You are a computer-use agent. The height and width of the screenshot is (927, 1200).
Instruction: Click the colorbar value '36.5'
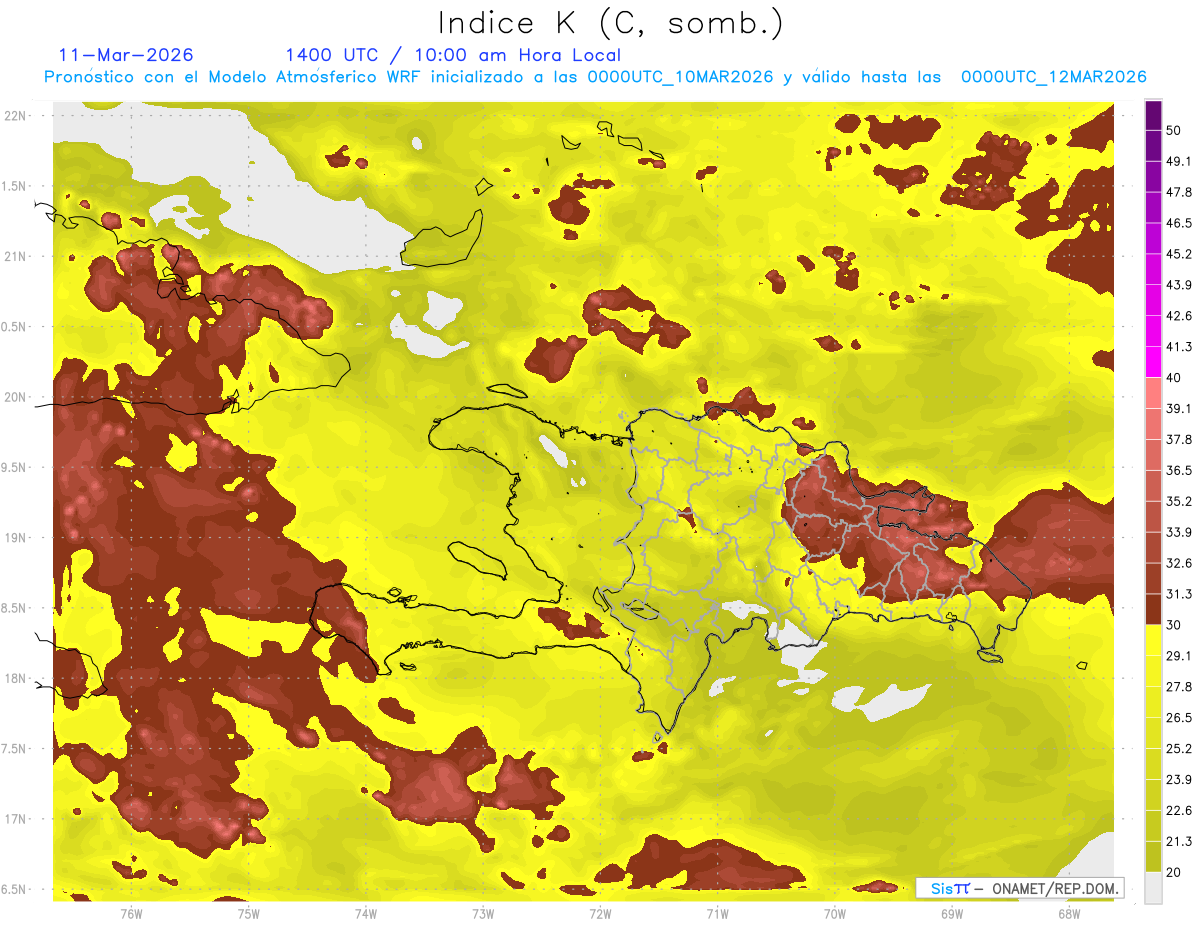1179,470
